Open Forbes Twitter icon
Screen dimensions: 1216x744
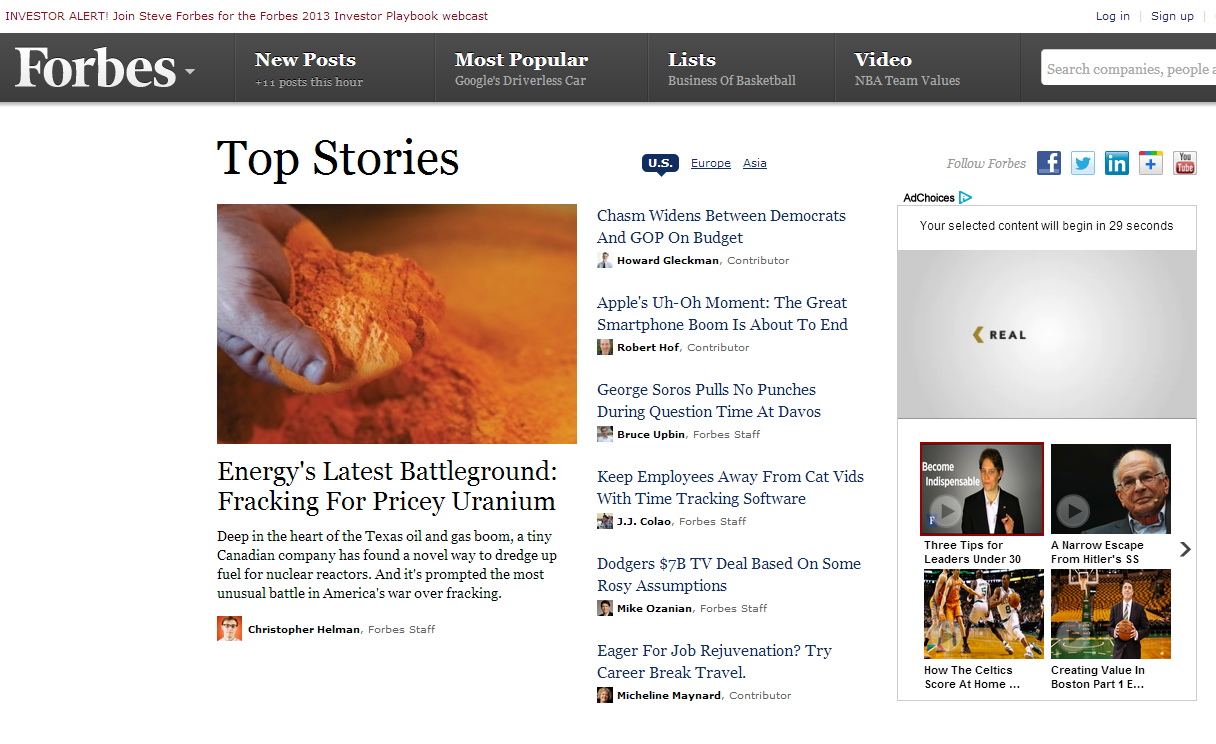click(1083, 163)
